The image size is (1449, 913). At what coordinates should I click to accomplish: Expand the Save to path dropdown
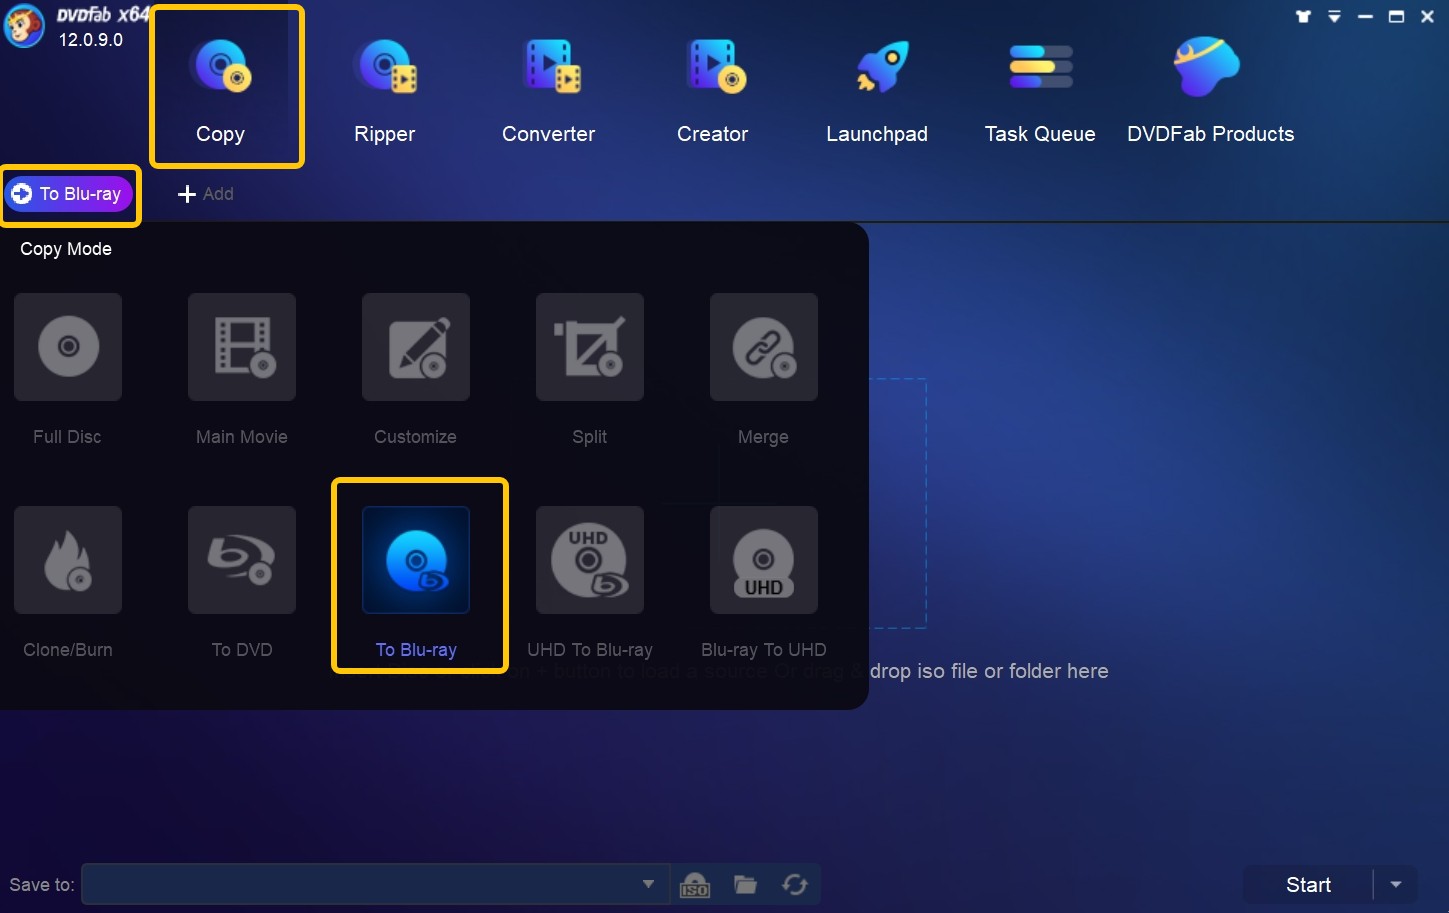[x=648, y=884]
